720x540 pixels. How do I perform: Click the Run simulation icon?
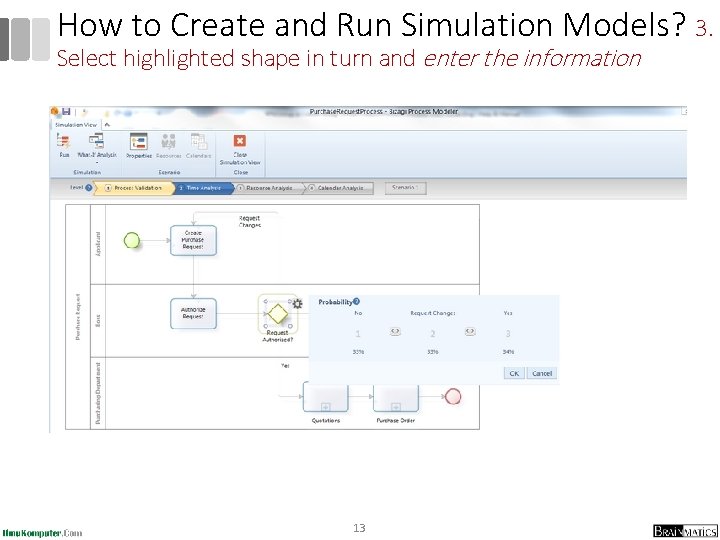pos(63,141)
